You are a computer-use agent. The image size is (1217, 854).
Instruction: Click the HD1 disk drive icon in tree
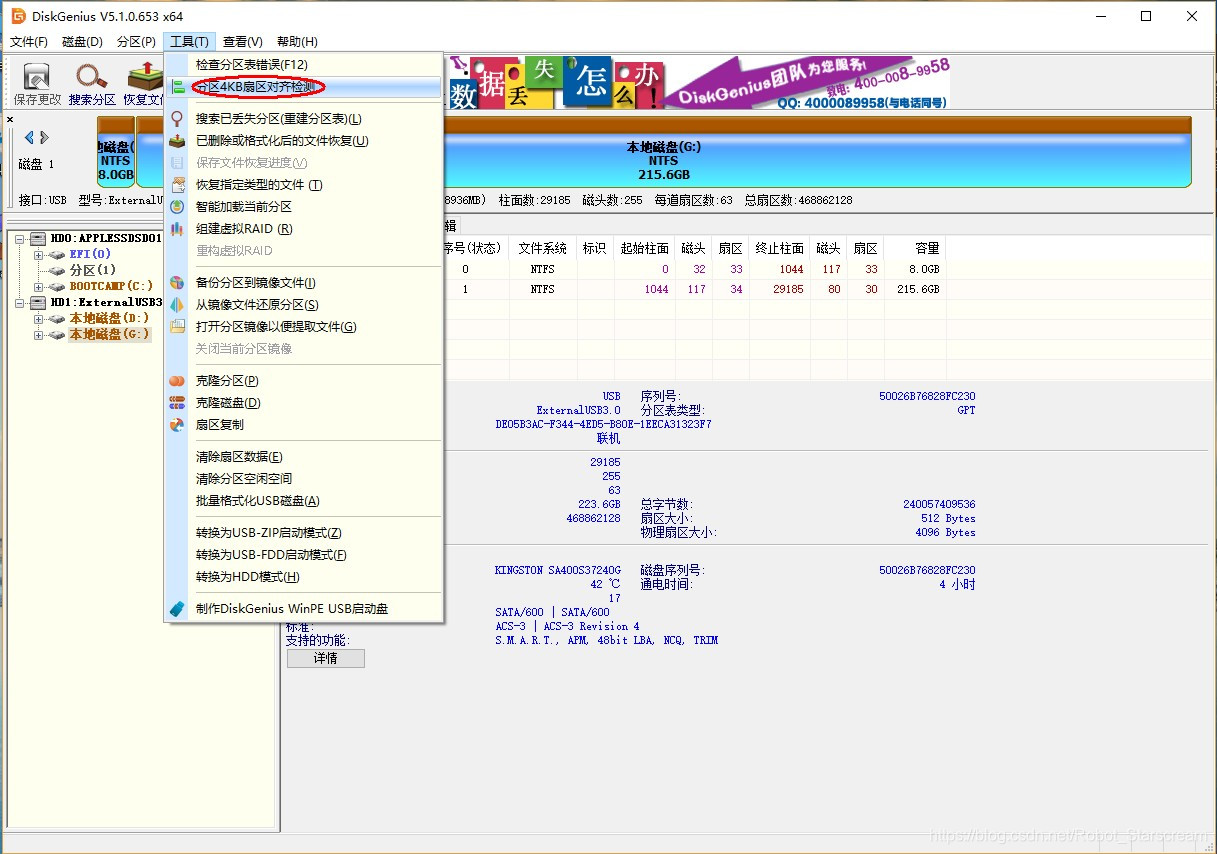(38, 302)
